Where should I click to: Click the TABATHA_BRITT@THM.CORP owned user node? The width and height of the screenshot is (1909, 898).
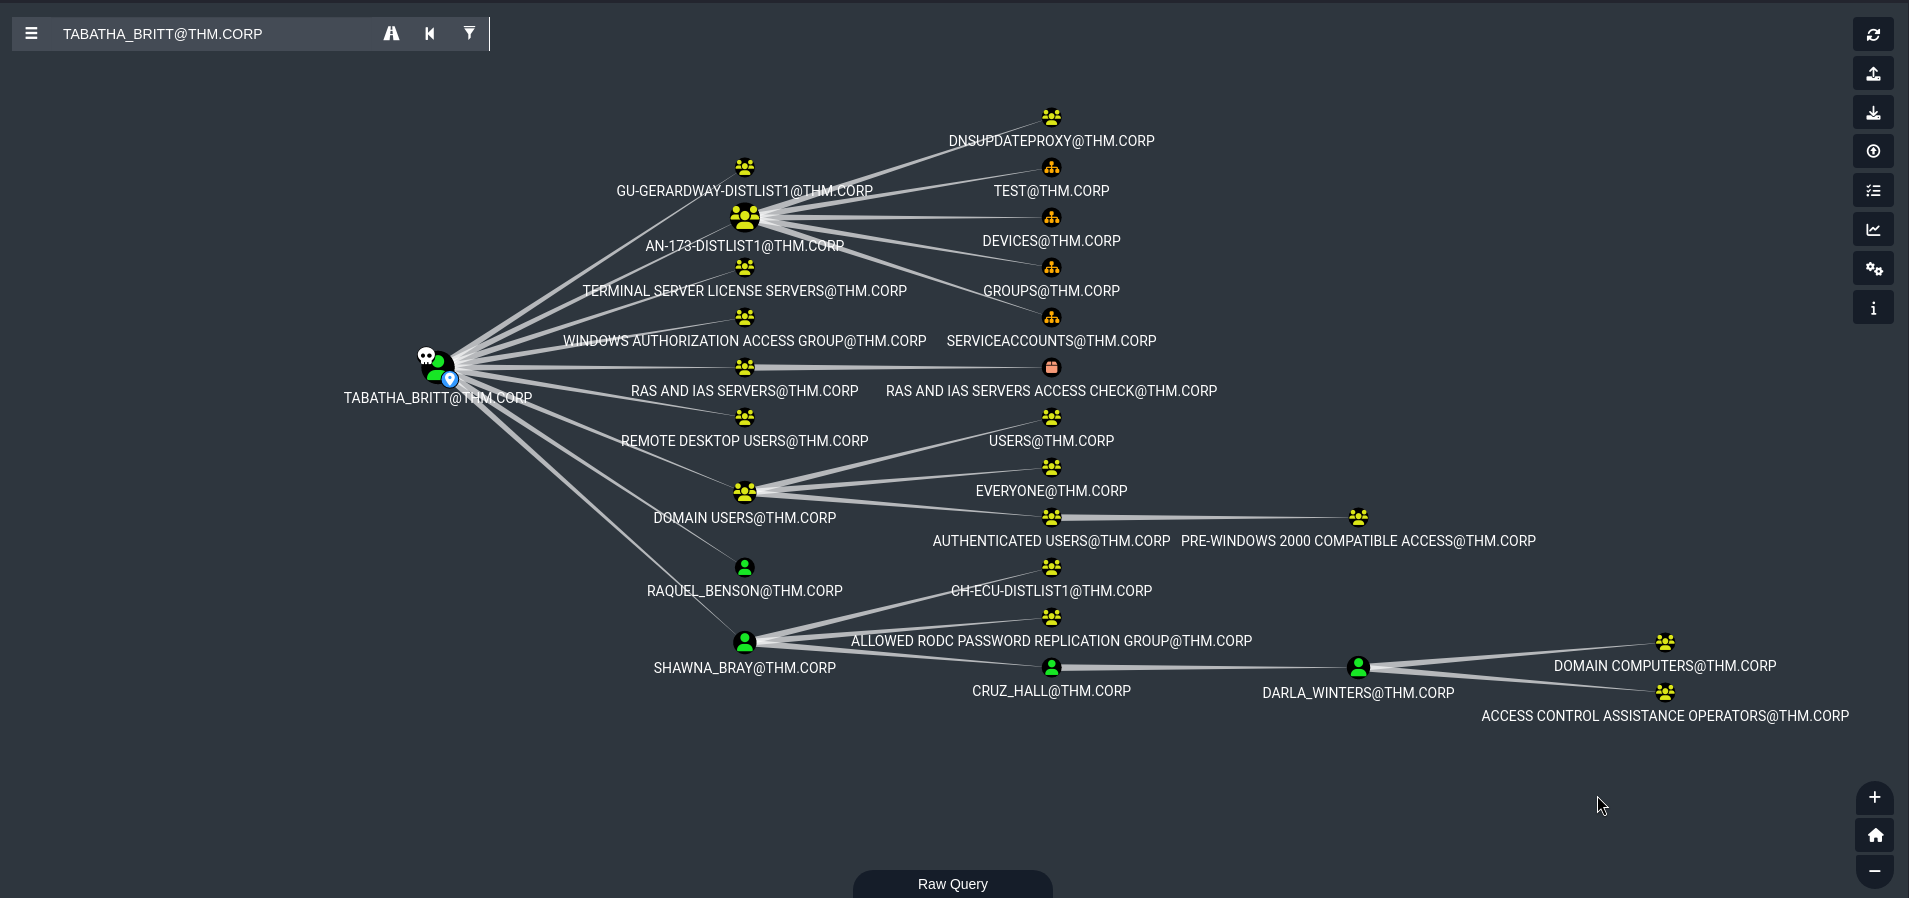[x=438, y=368]
